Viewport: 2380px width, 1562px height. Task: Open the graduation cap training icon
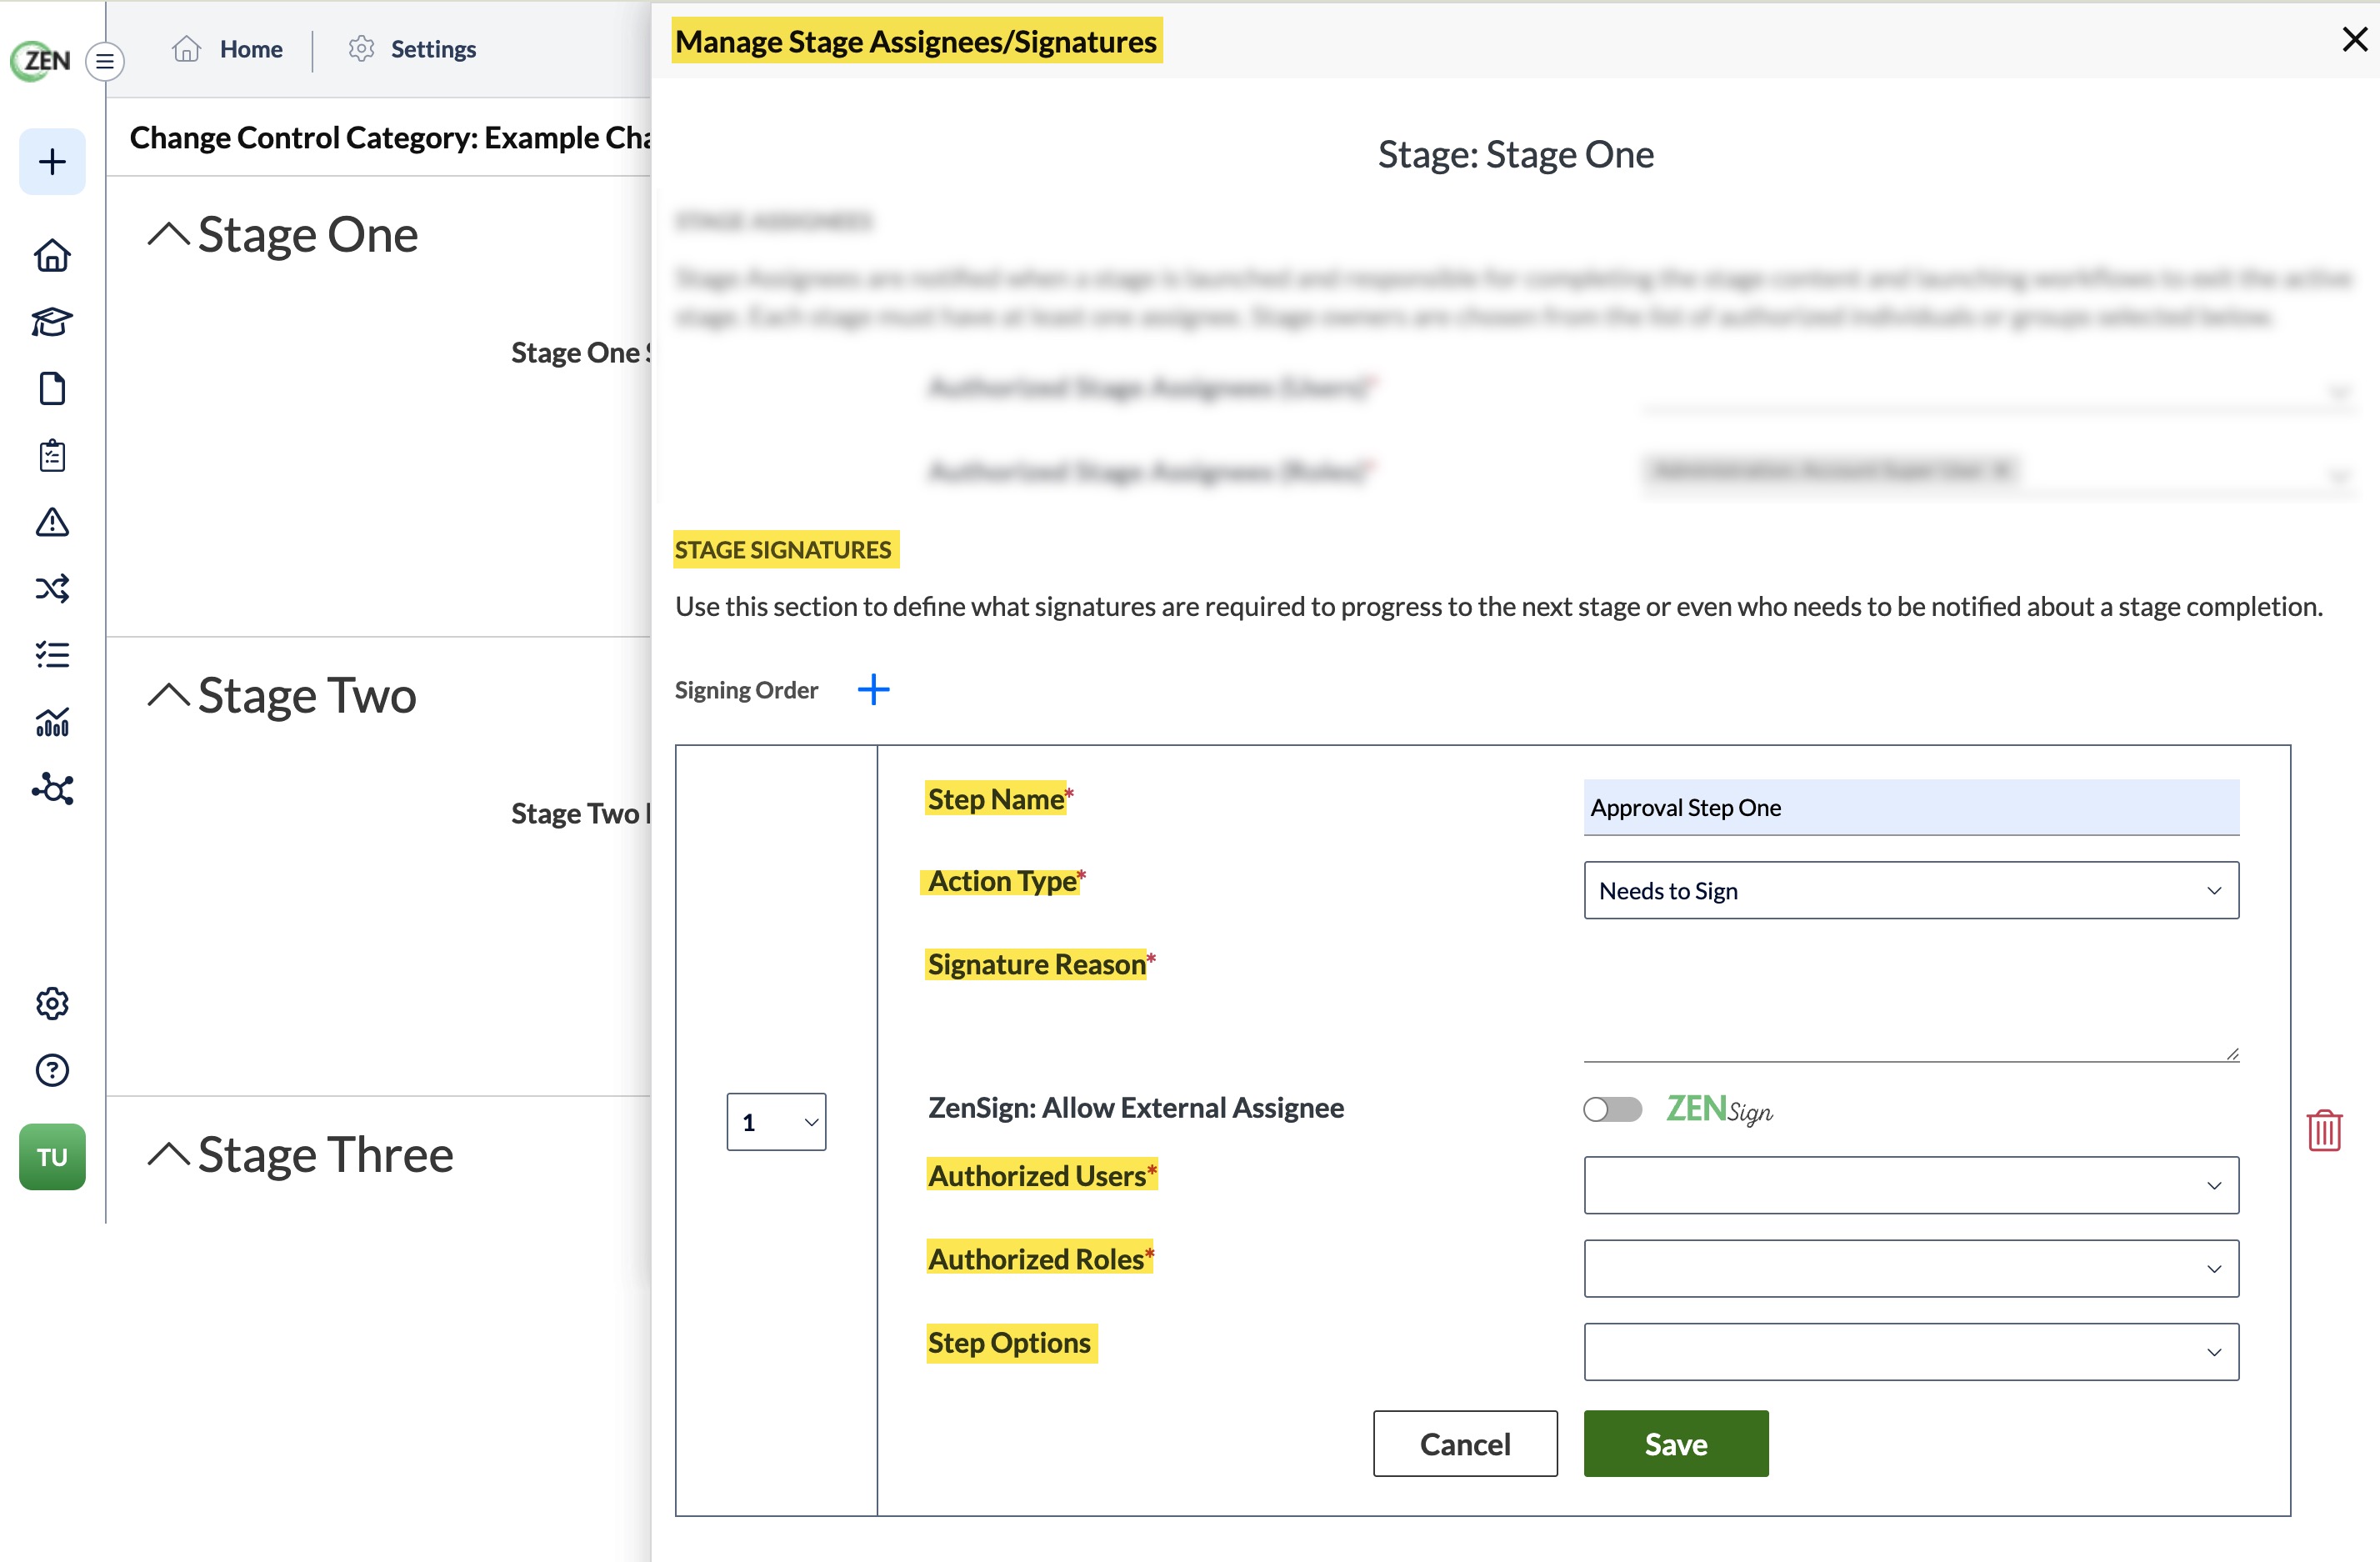pos(52,322)
